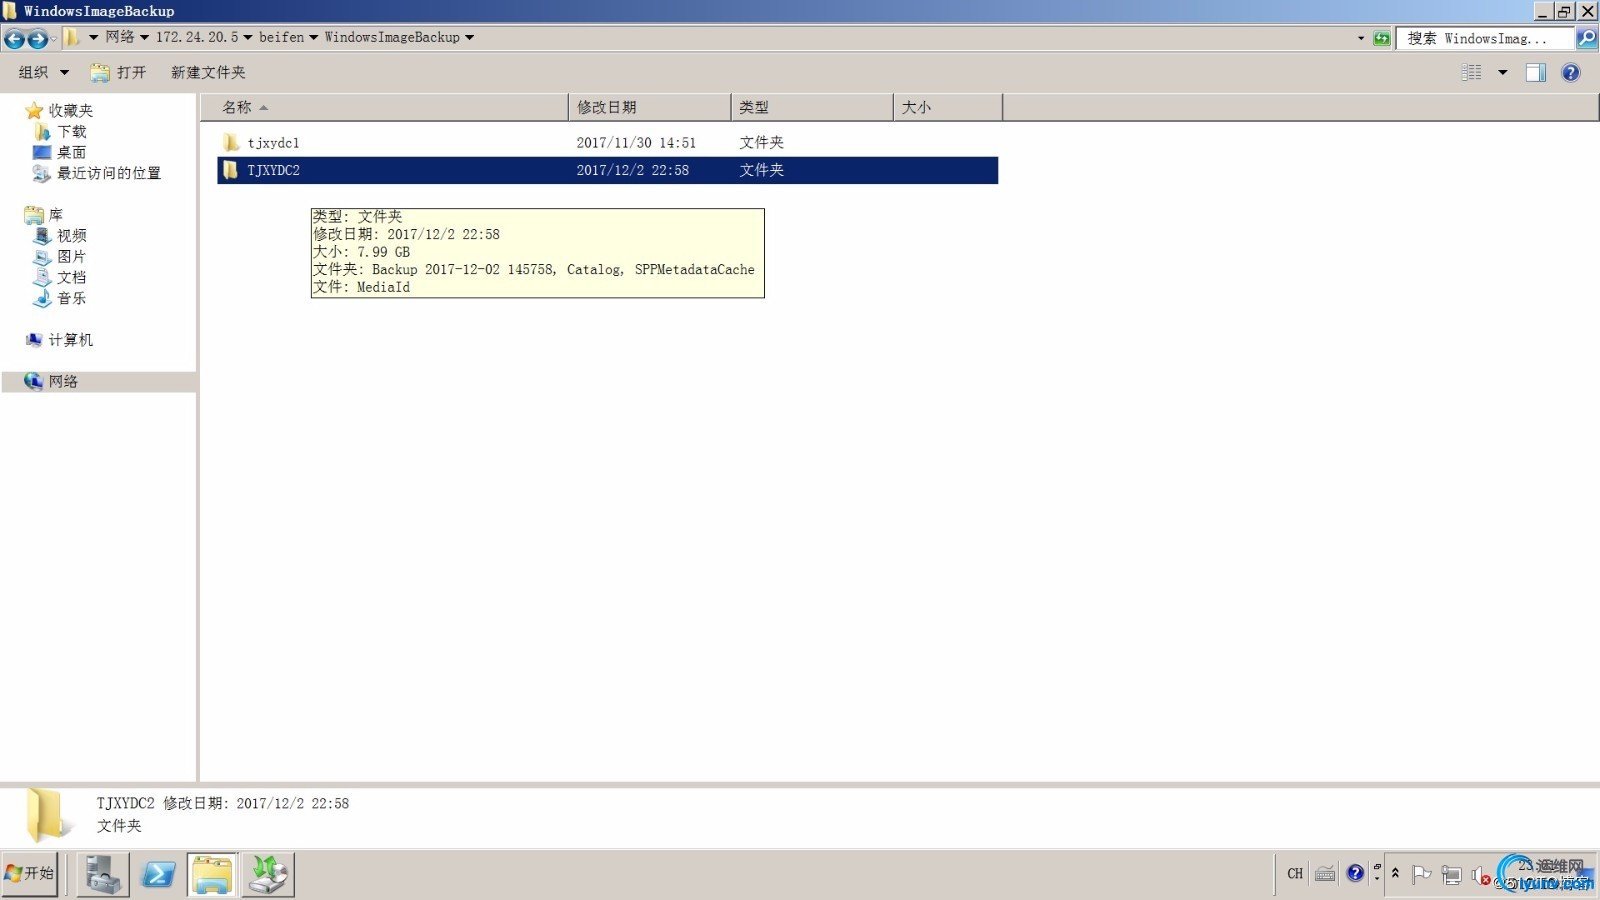Sort by 名称 column header
The height and width of the screenshot is (900, 1600).
(384, 107)
